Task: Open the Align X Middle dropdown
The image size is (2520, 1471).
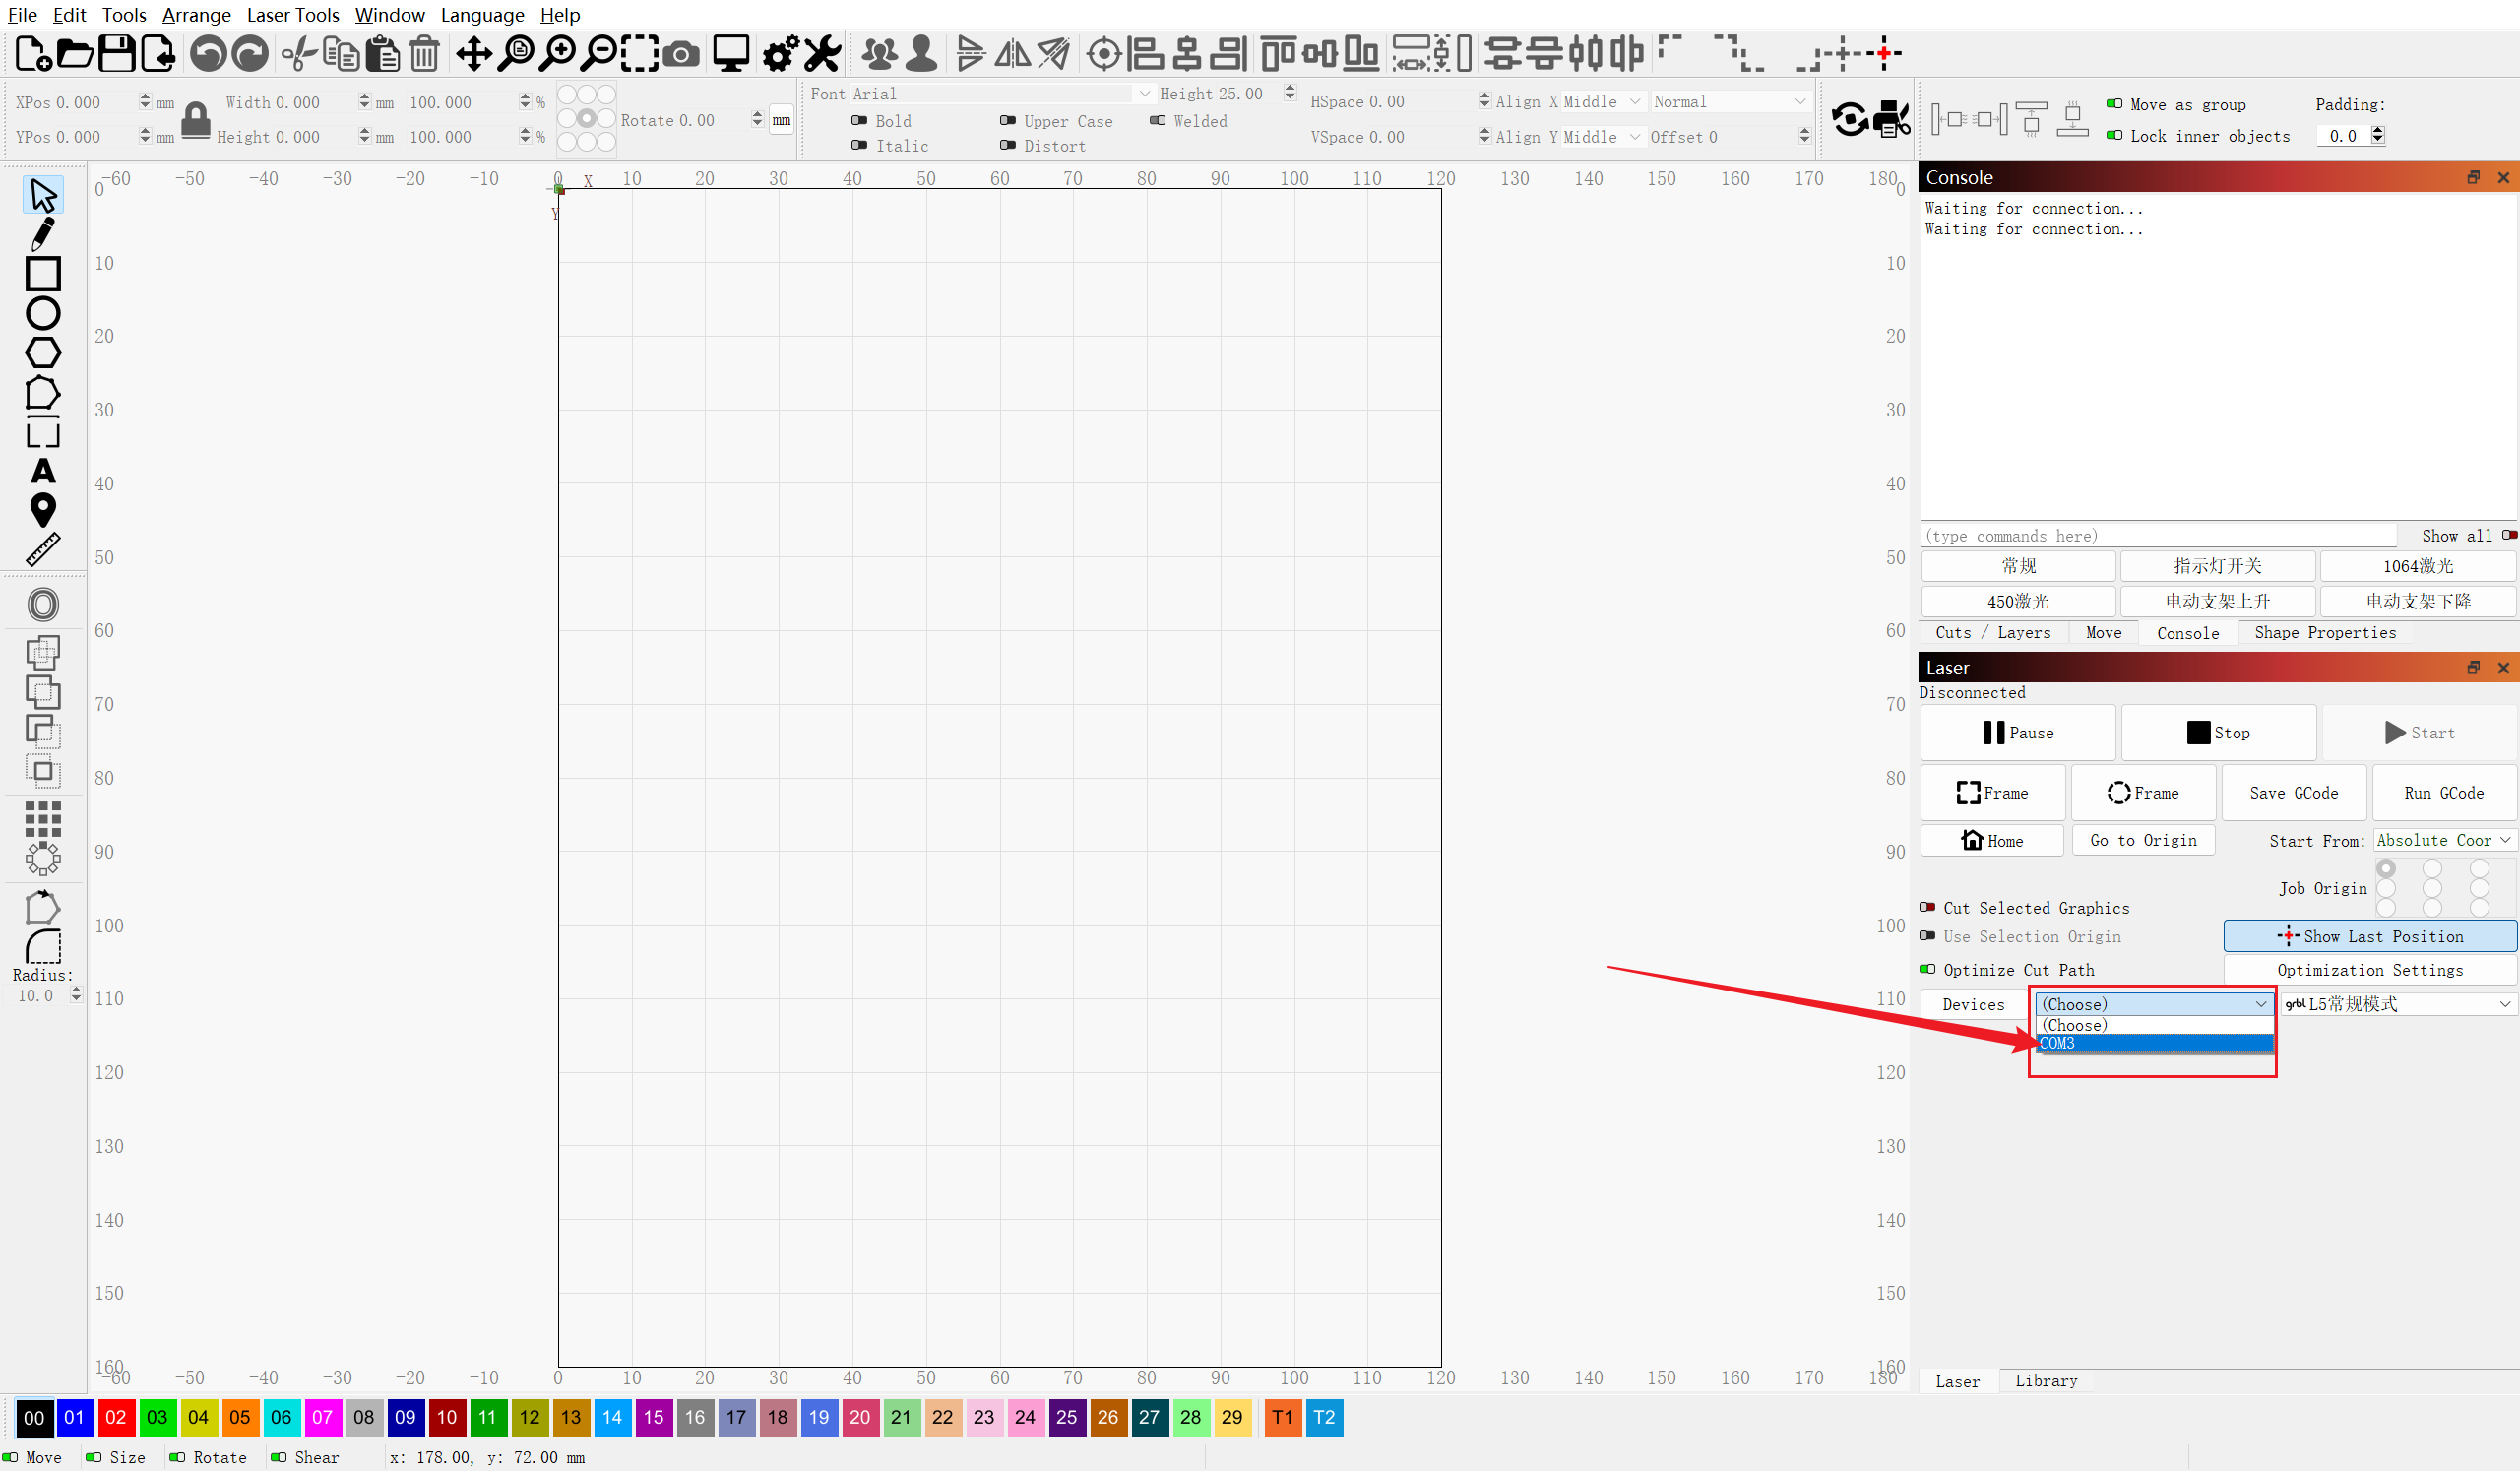Action: click(1603, 101)
